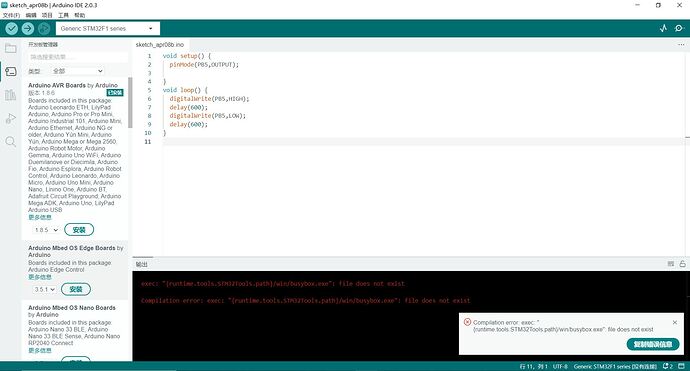Open 更多信息 link under Mbed OS Nano Boards
This screenshot has height=371, width=690.
tap(40, 350)
